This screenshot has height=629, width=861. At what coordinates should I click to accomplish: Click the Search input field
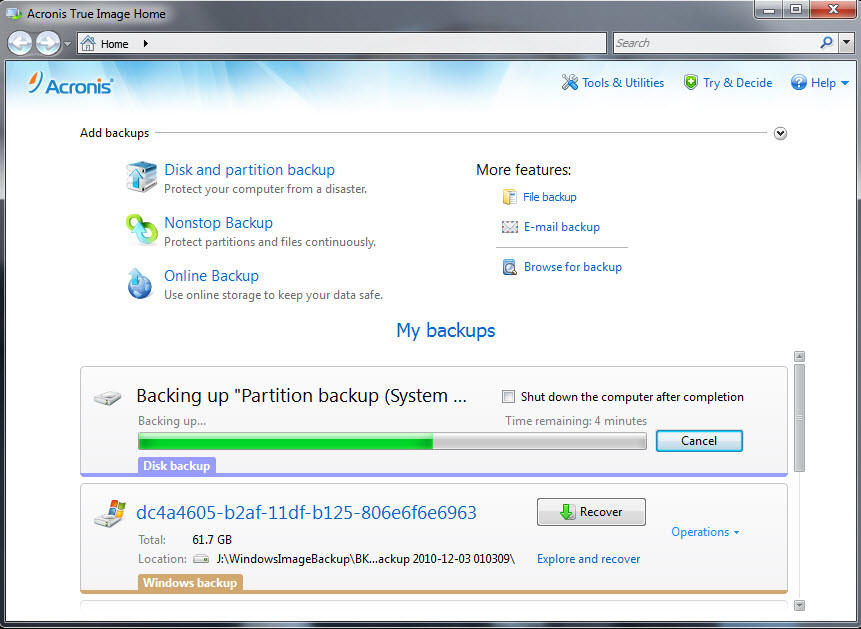(x=715, y=43)
